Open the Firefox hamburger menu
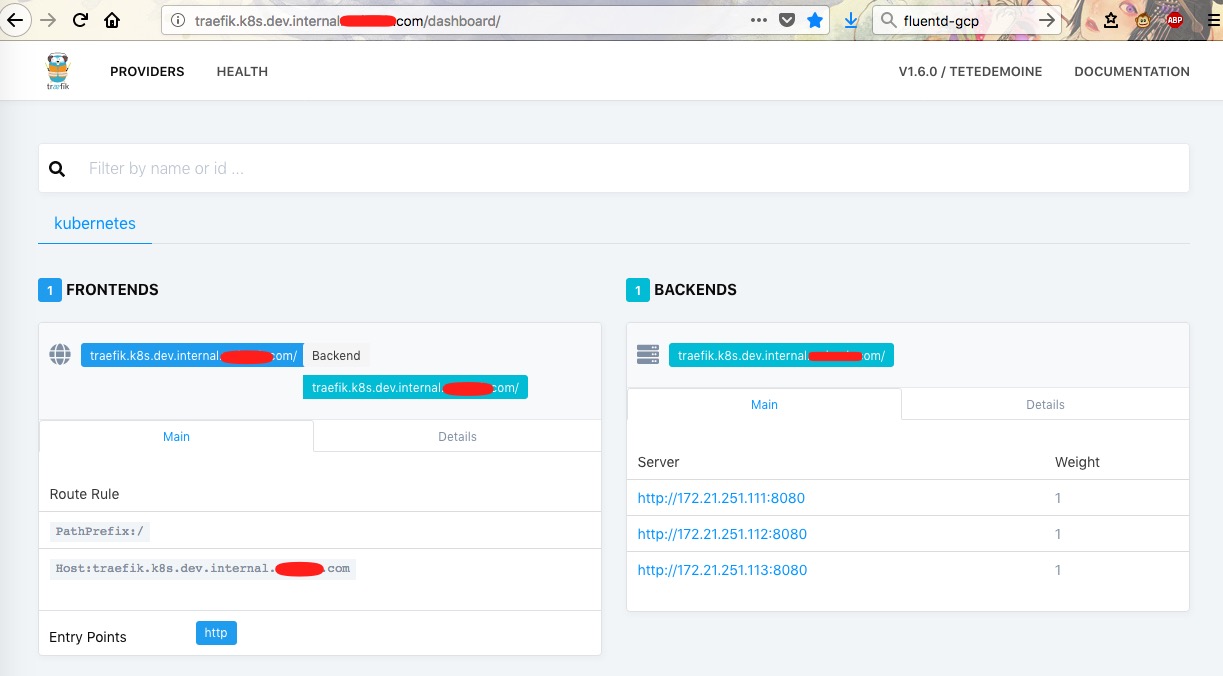The image size is (1223, 676). coord(1212,19)
